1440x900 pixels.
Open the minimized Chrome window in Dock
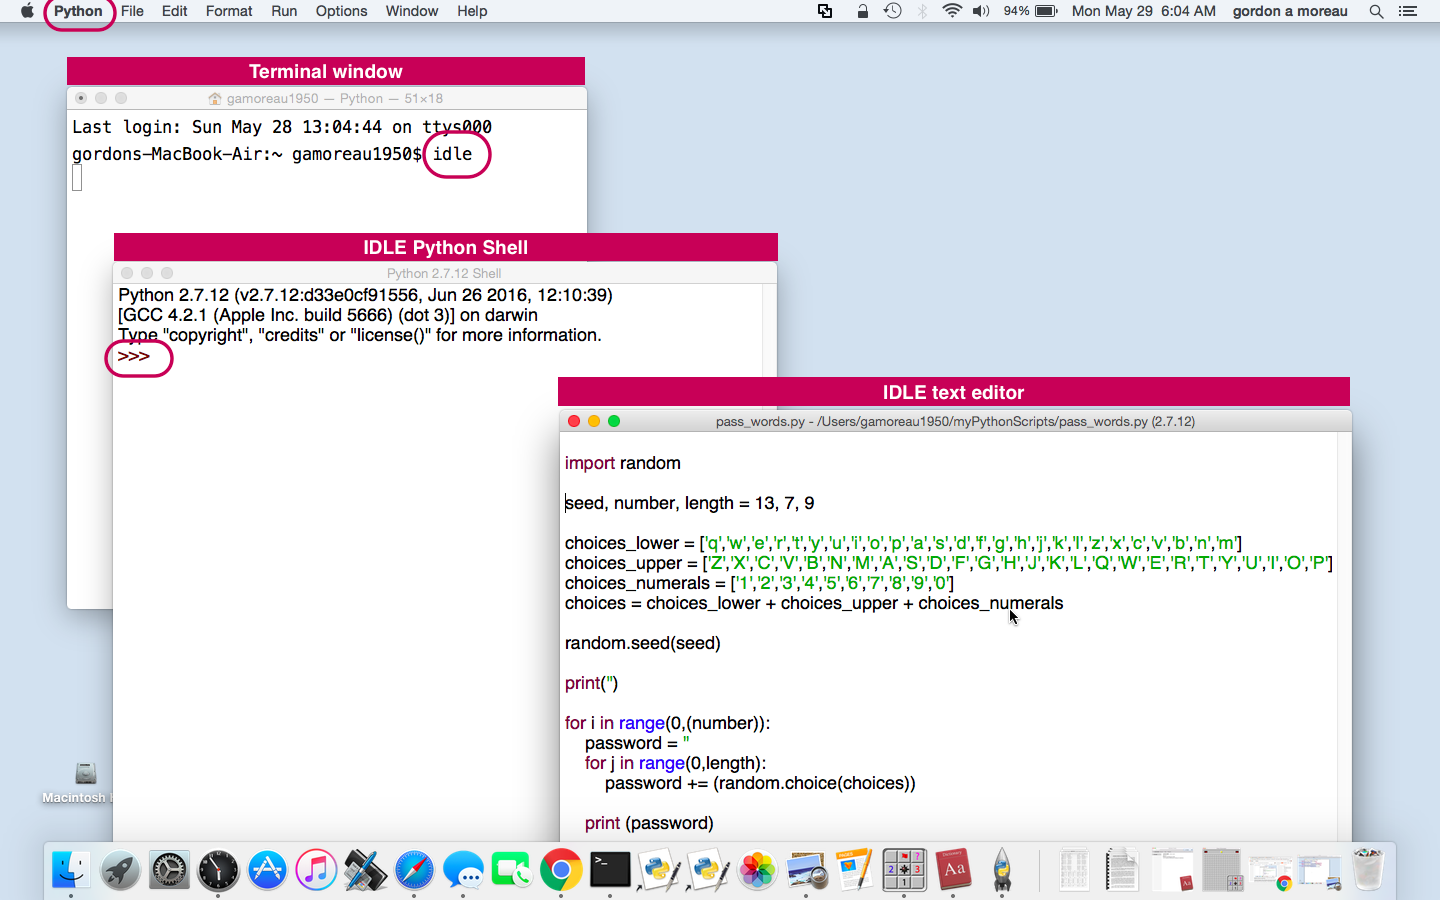[1271, 870]
